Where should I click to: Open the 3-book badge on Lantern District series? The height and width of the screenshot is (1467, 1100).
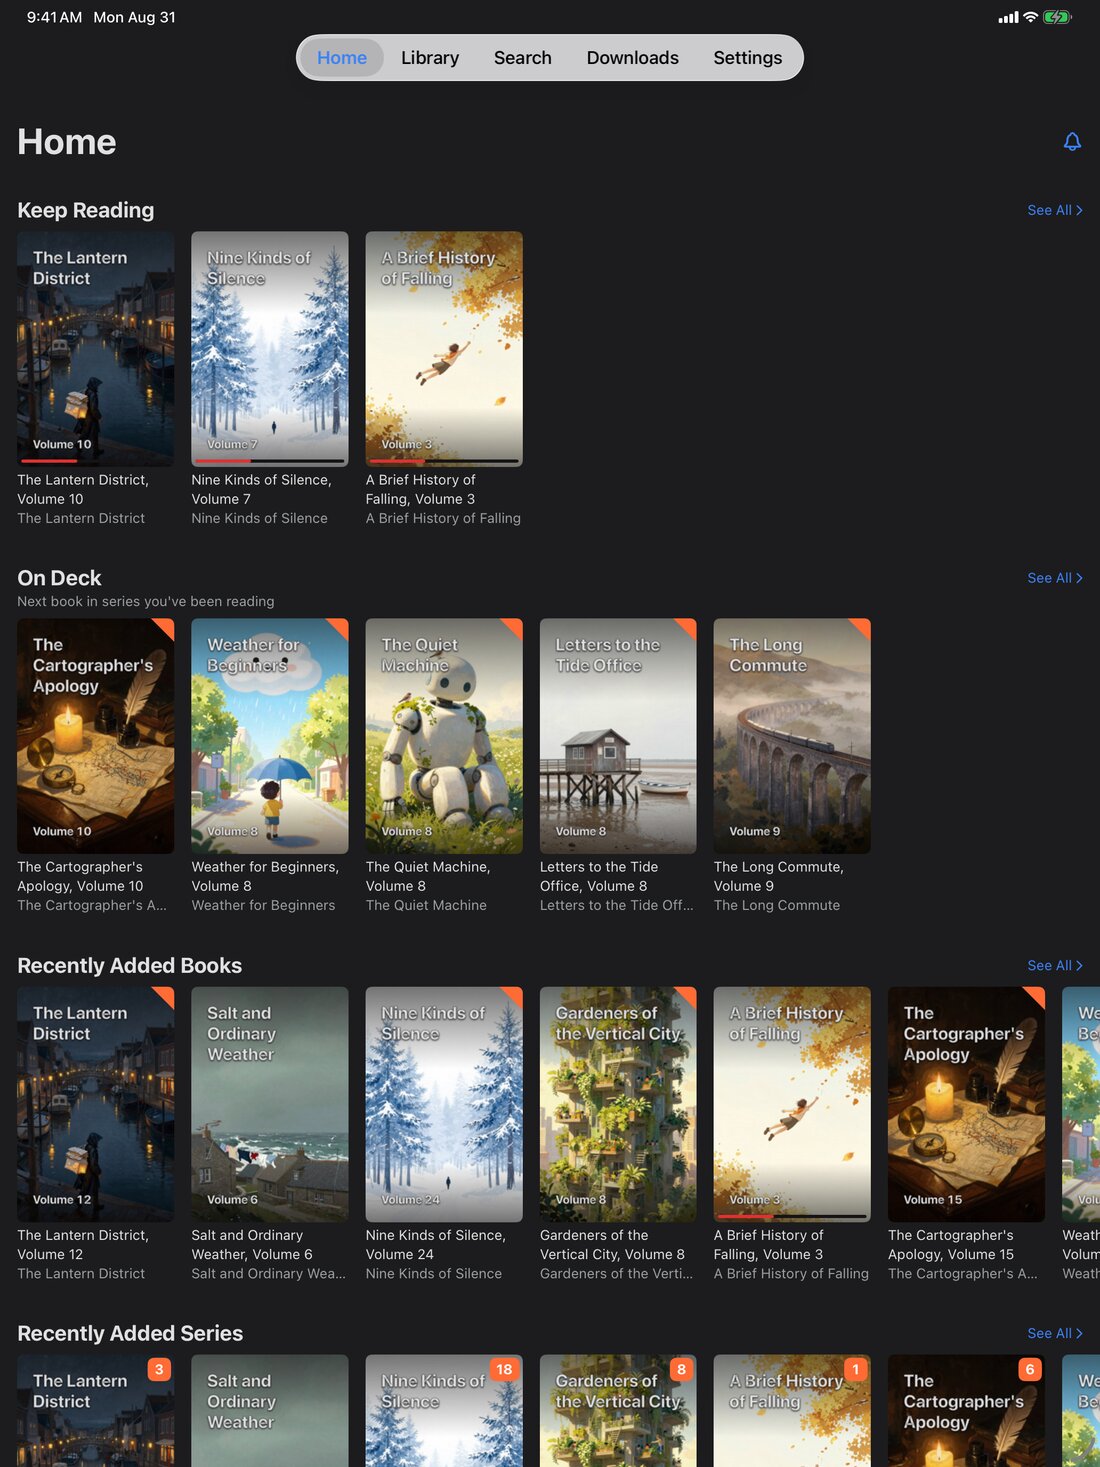pos(159,1369)
